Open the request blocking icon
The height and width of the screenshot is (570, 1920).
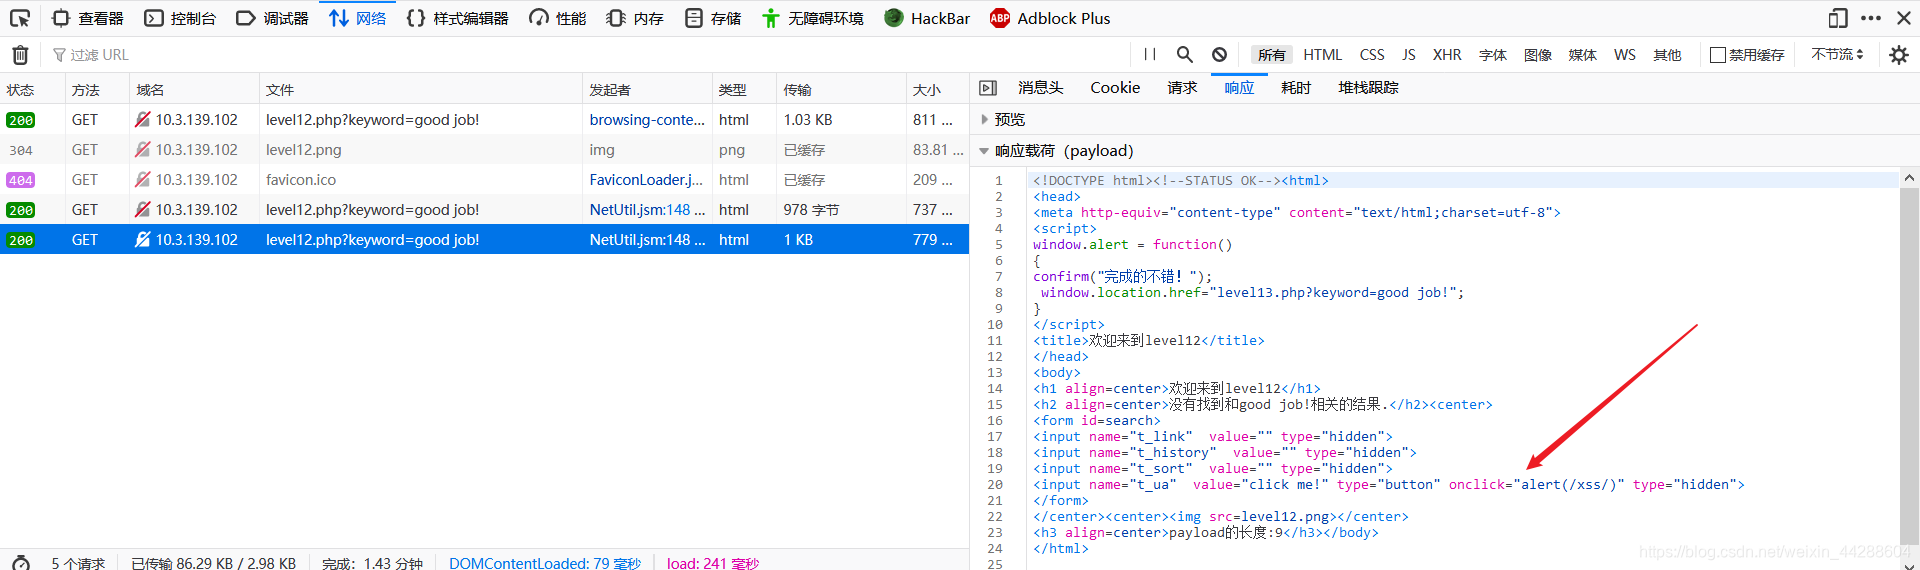click(x=1219, y=55)
